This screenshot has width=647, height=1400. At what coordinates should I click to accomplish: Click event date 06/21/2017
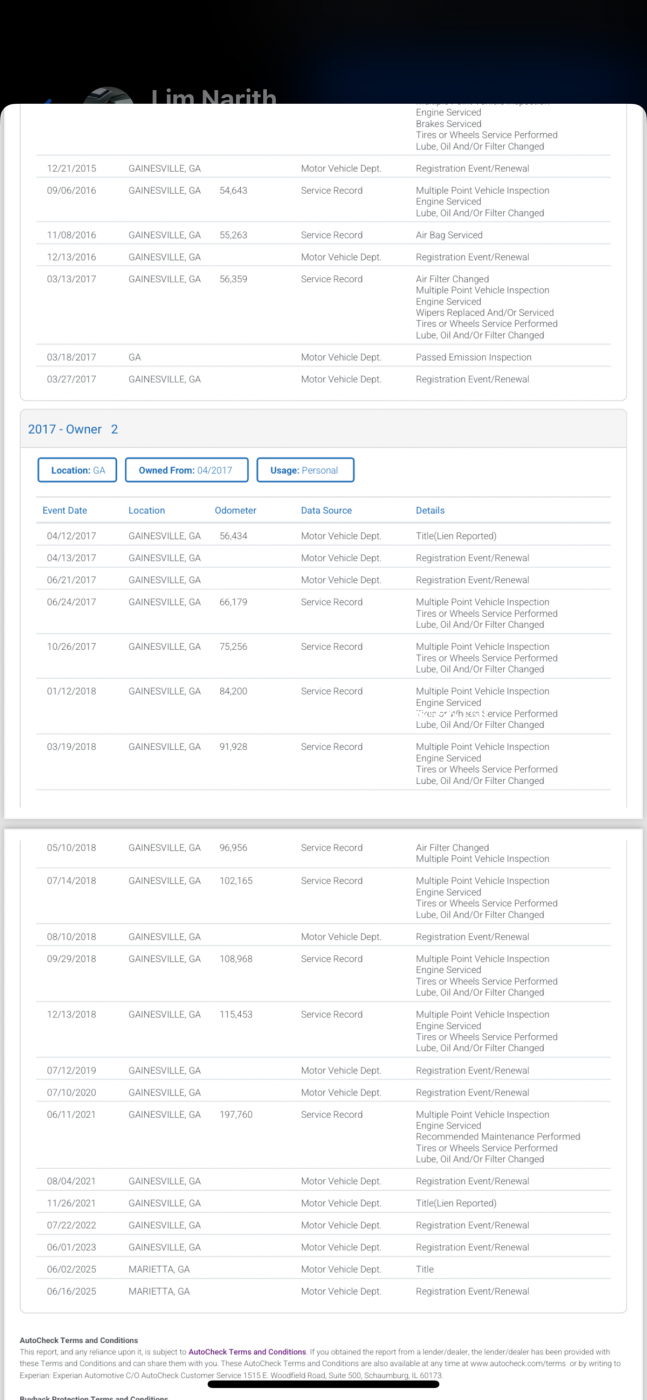click(71, 580)
